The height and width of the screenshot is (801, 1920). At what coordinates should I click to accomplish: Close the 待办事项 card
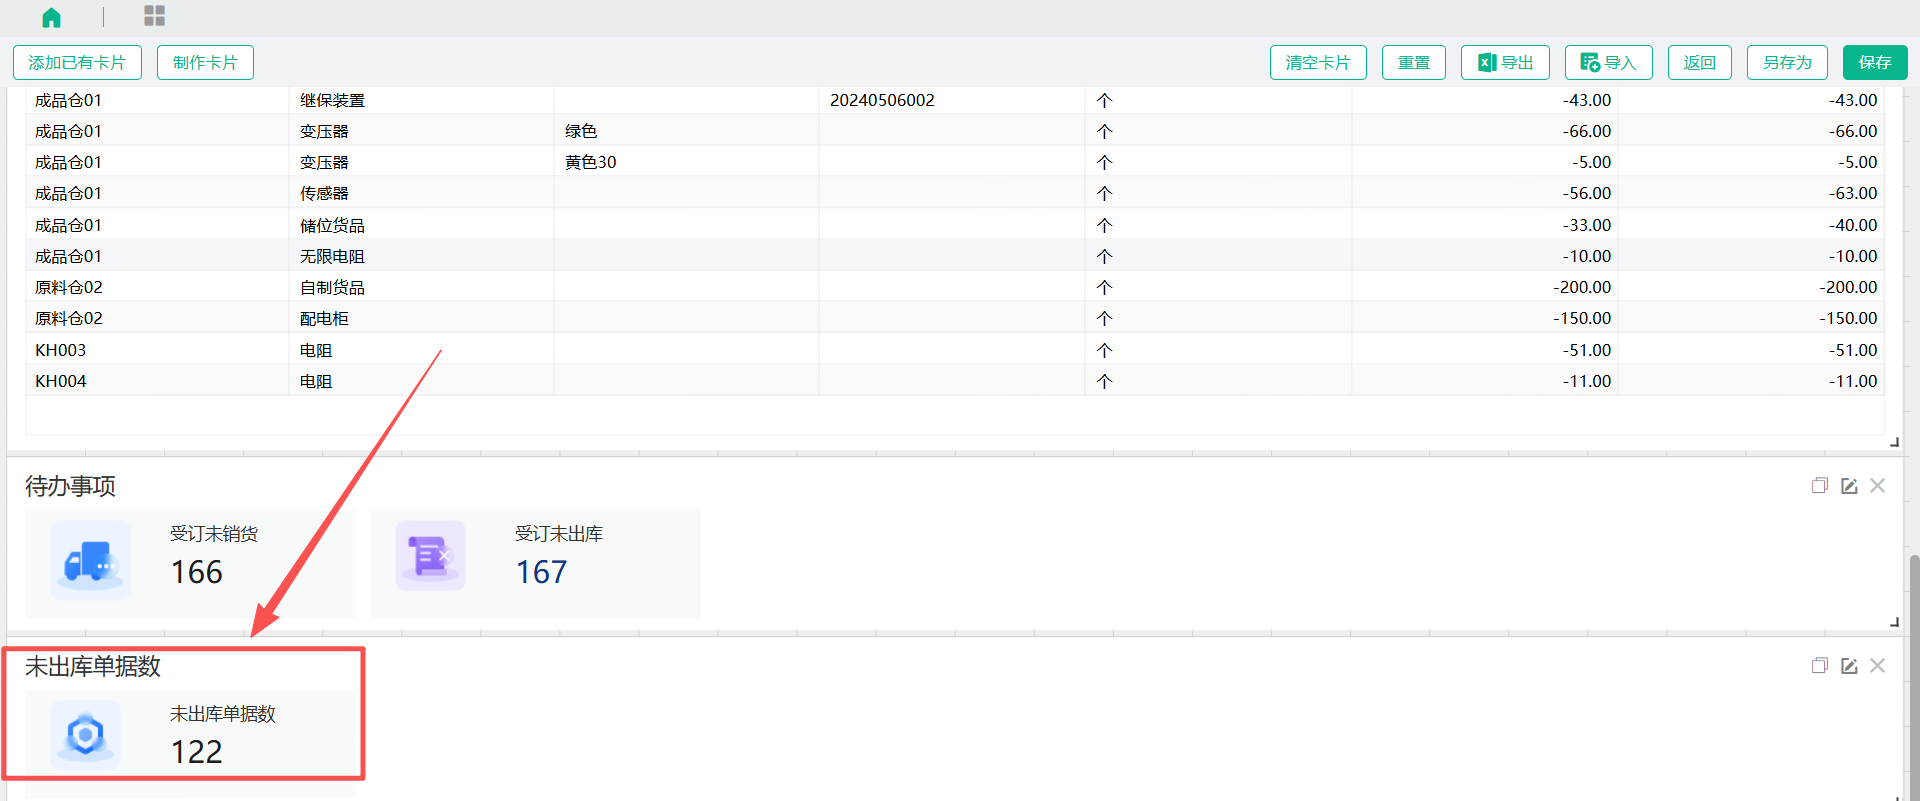pyautogui.click(x=1878, y=486)
